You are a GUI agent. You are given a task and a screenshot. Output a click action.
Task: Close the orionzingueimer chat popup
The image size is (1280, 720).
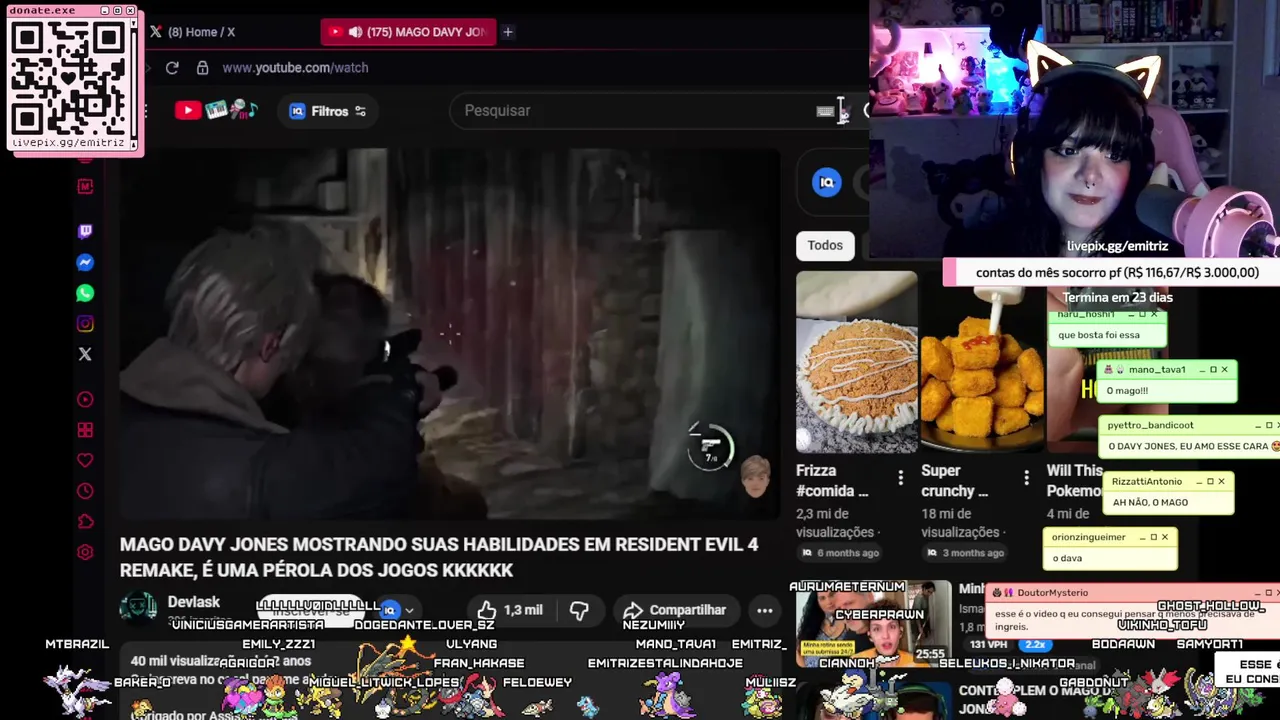pyautogui.click(x=1164, y=537)
